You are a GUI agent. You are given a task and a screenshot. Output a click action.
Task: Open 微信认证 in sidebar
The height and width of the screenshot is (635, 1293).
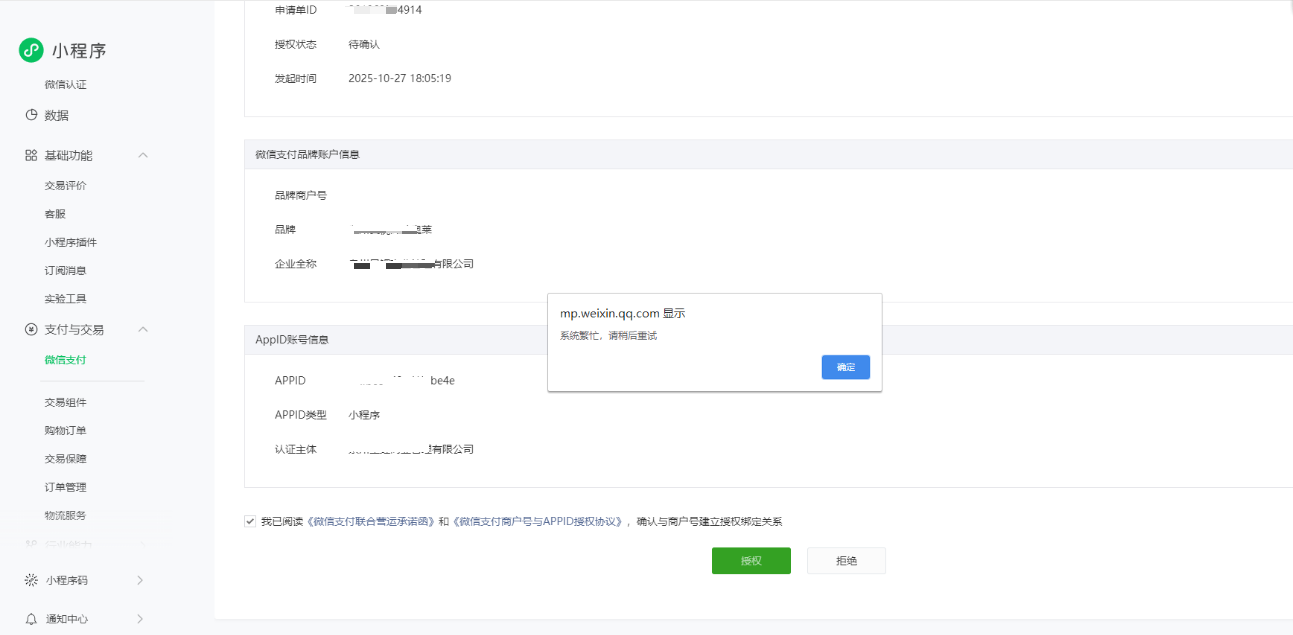(66, 84)
